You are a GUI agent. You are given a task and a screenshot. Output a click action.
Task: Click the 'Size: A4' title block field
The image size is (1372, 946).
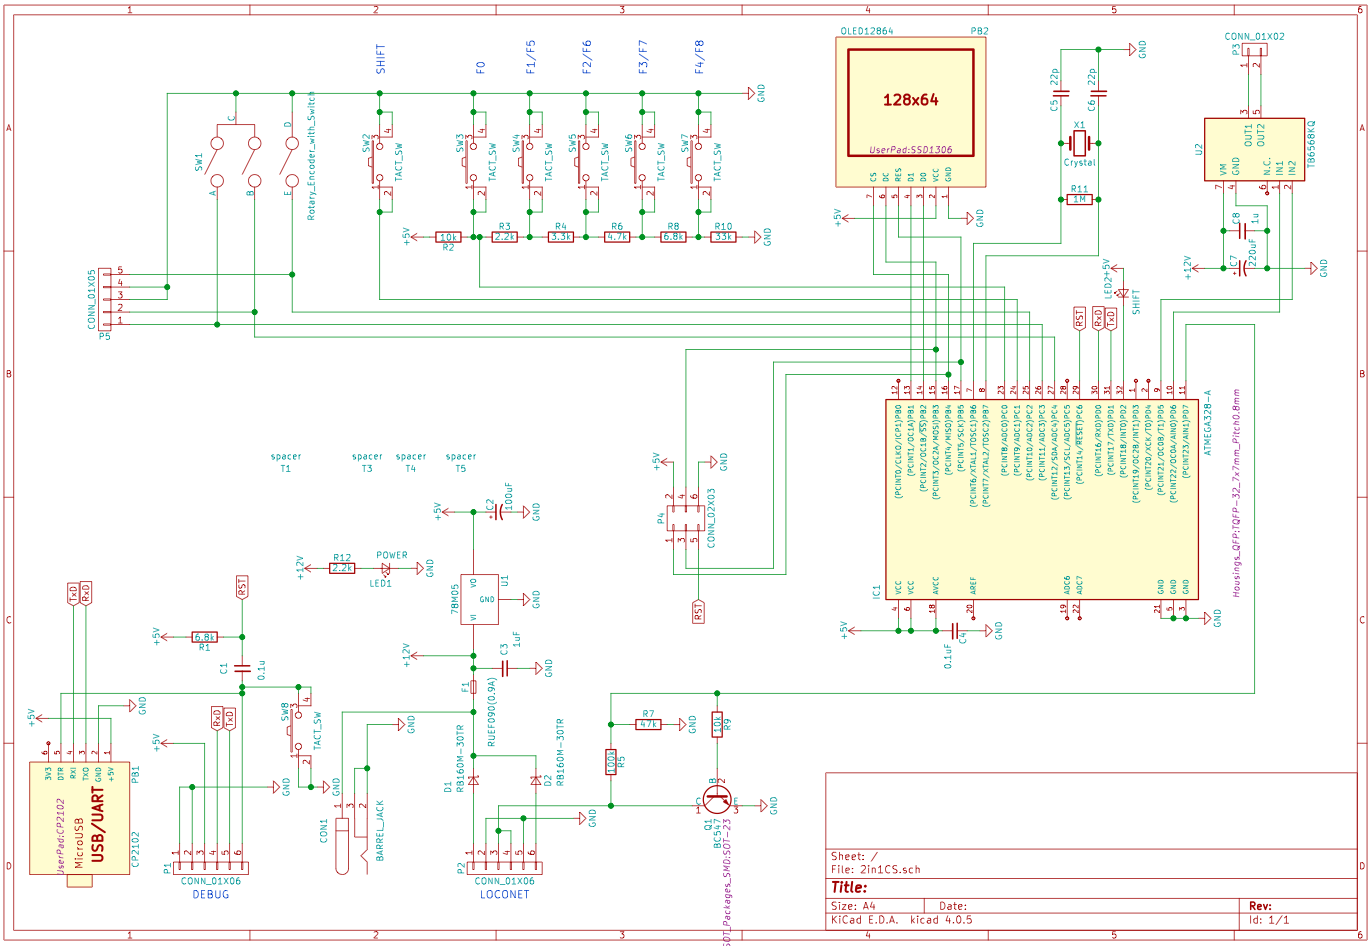click(853, 905)
